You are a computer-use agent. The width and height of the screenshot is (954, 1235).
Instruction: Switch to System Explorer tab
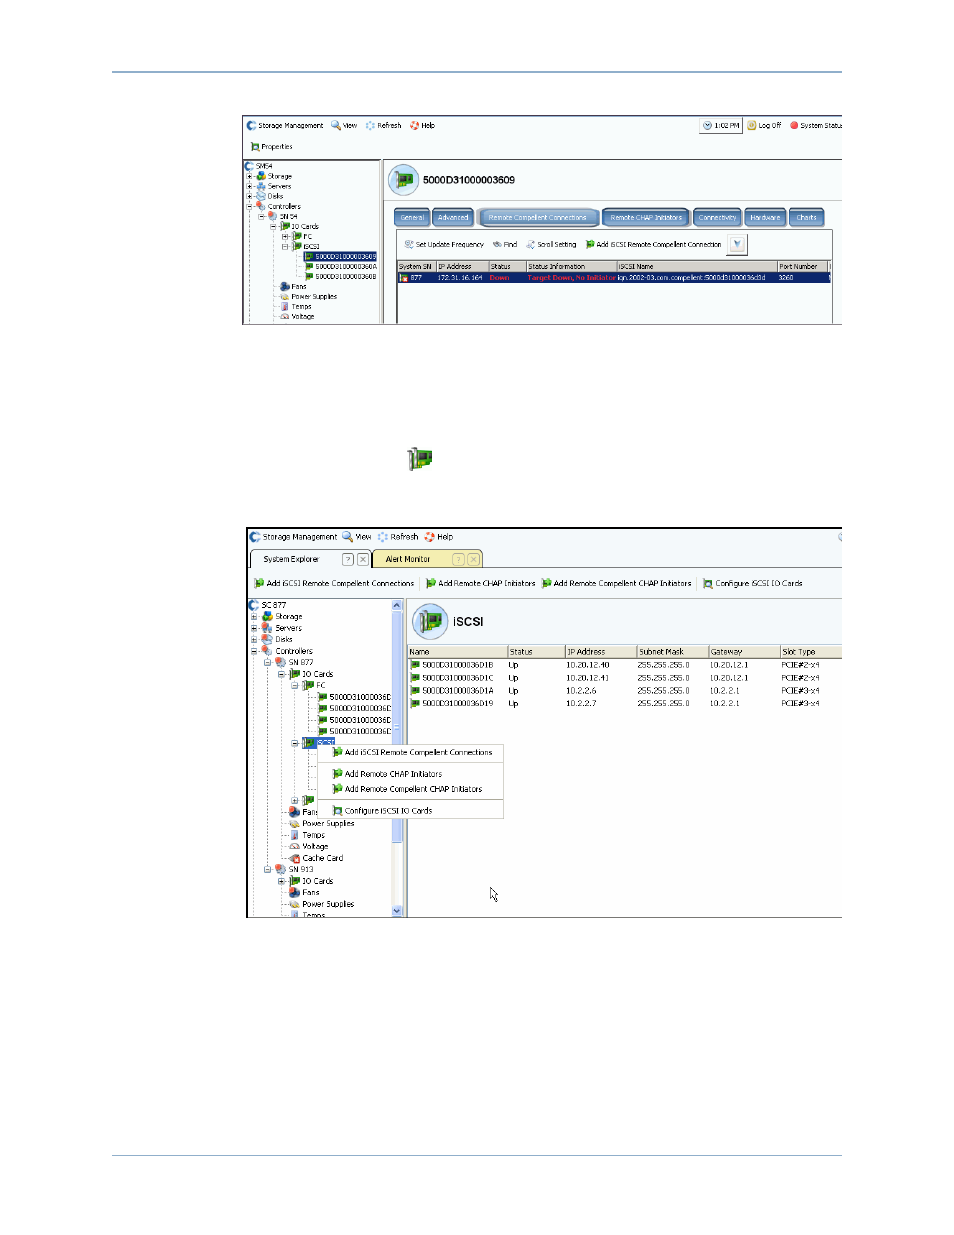tap(291, 560)
